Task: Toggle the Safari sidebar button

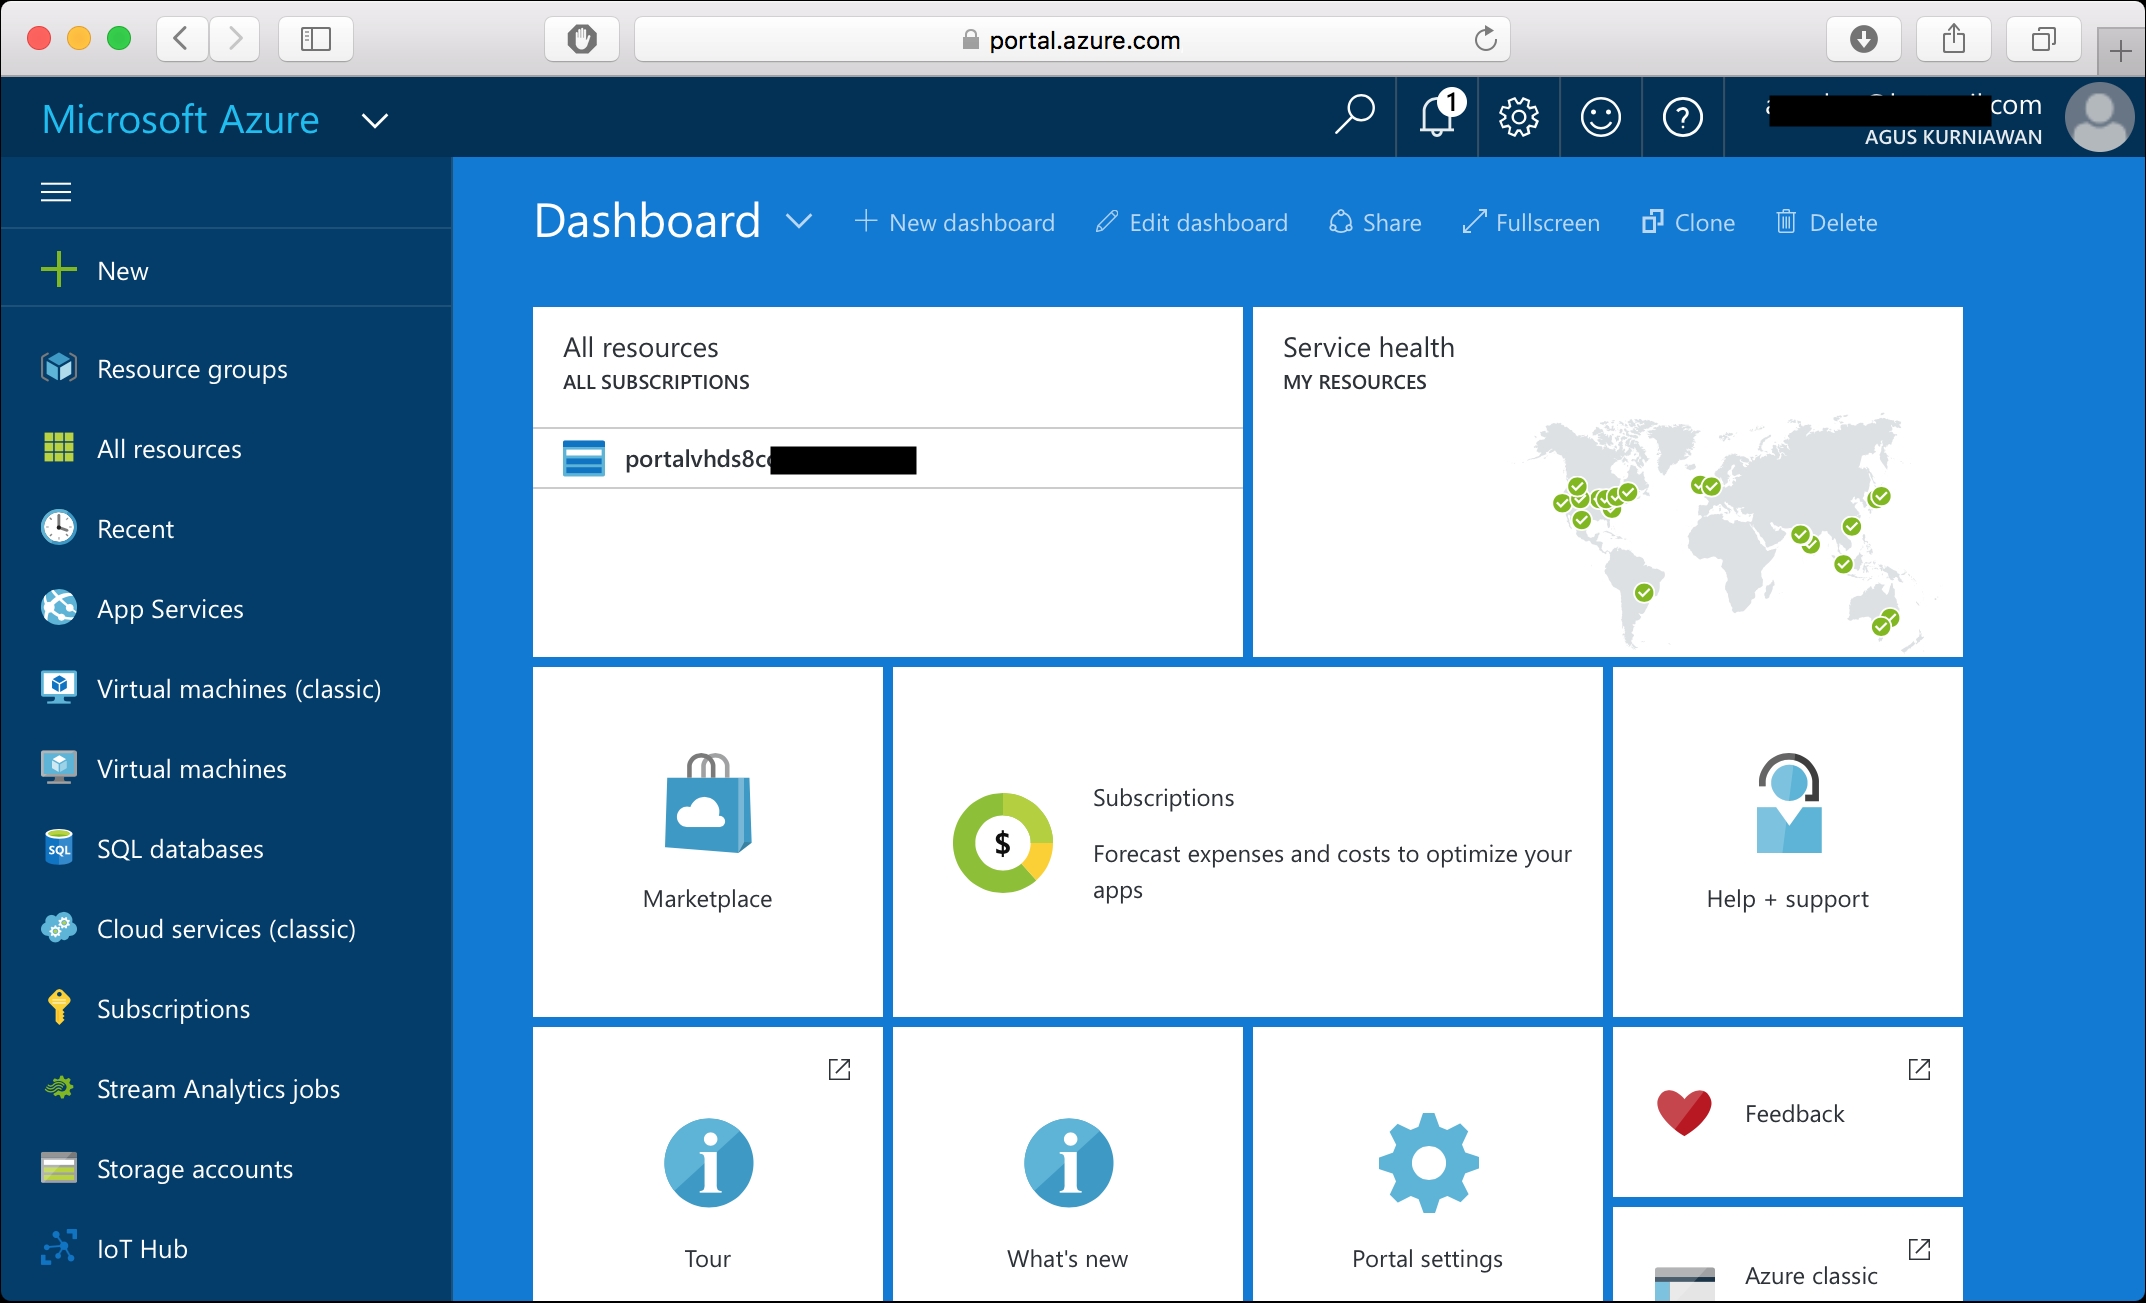Action: coord(316,39)
